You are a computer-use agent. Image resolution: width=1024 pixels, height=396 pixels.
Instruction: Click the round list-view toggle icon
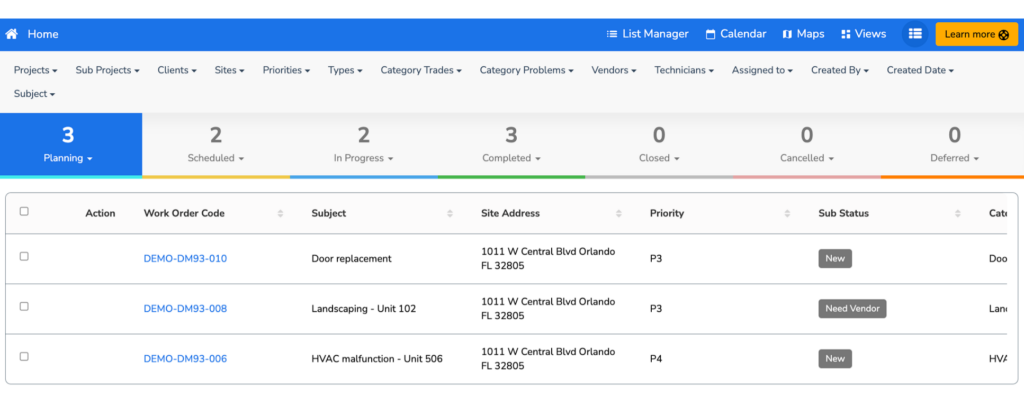[915, 34]
